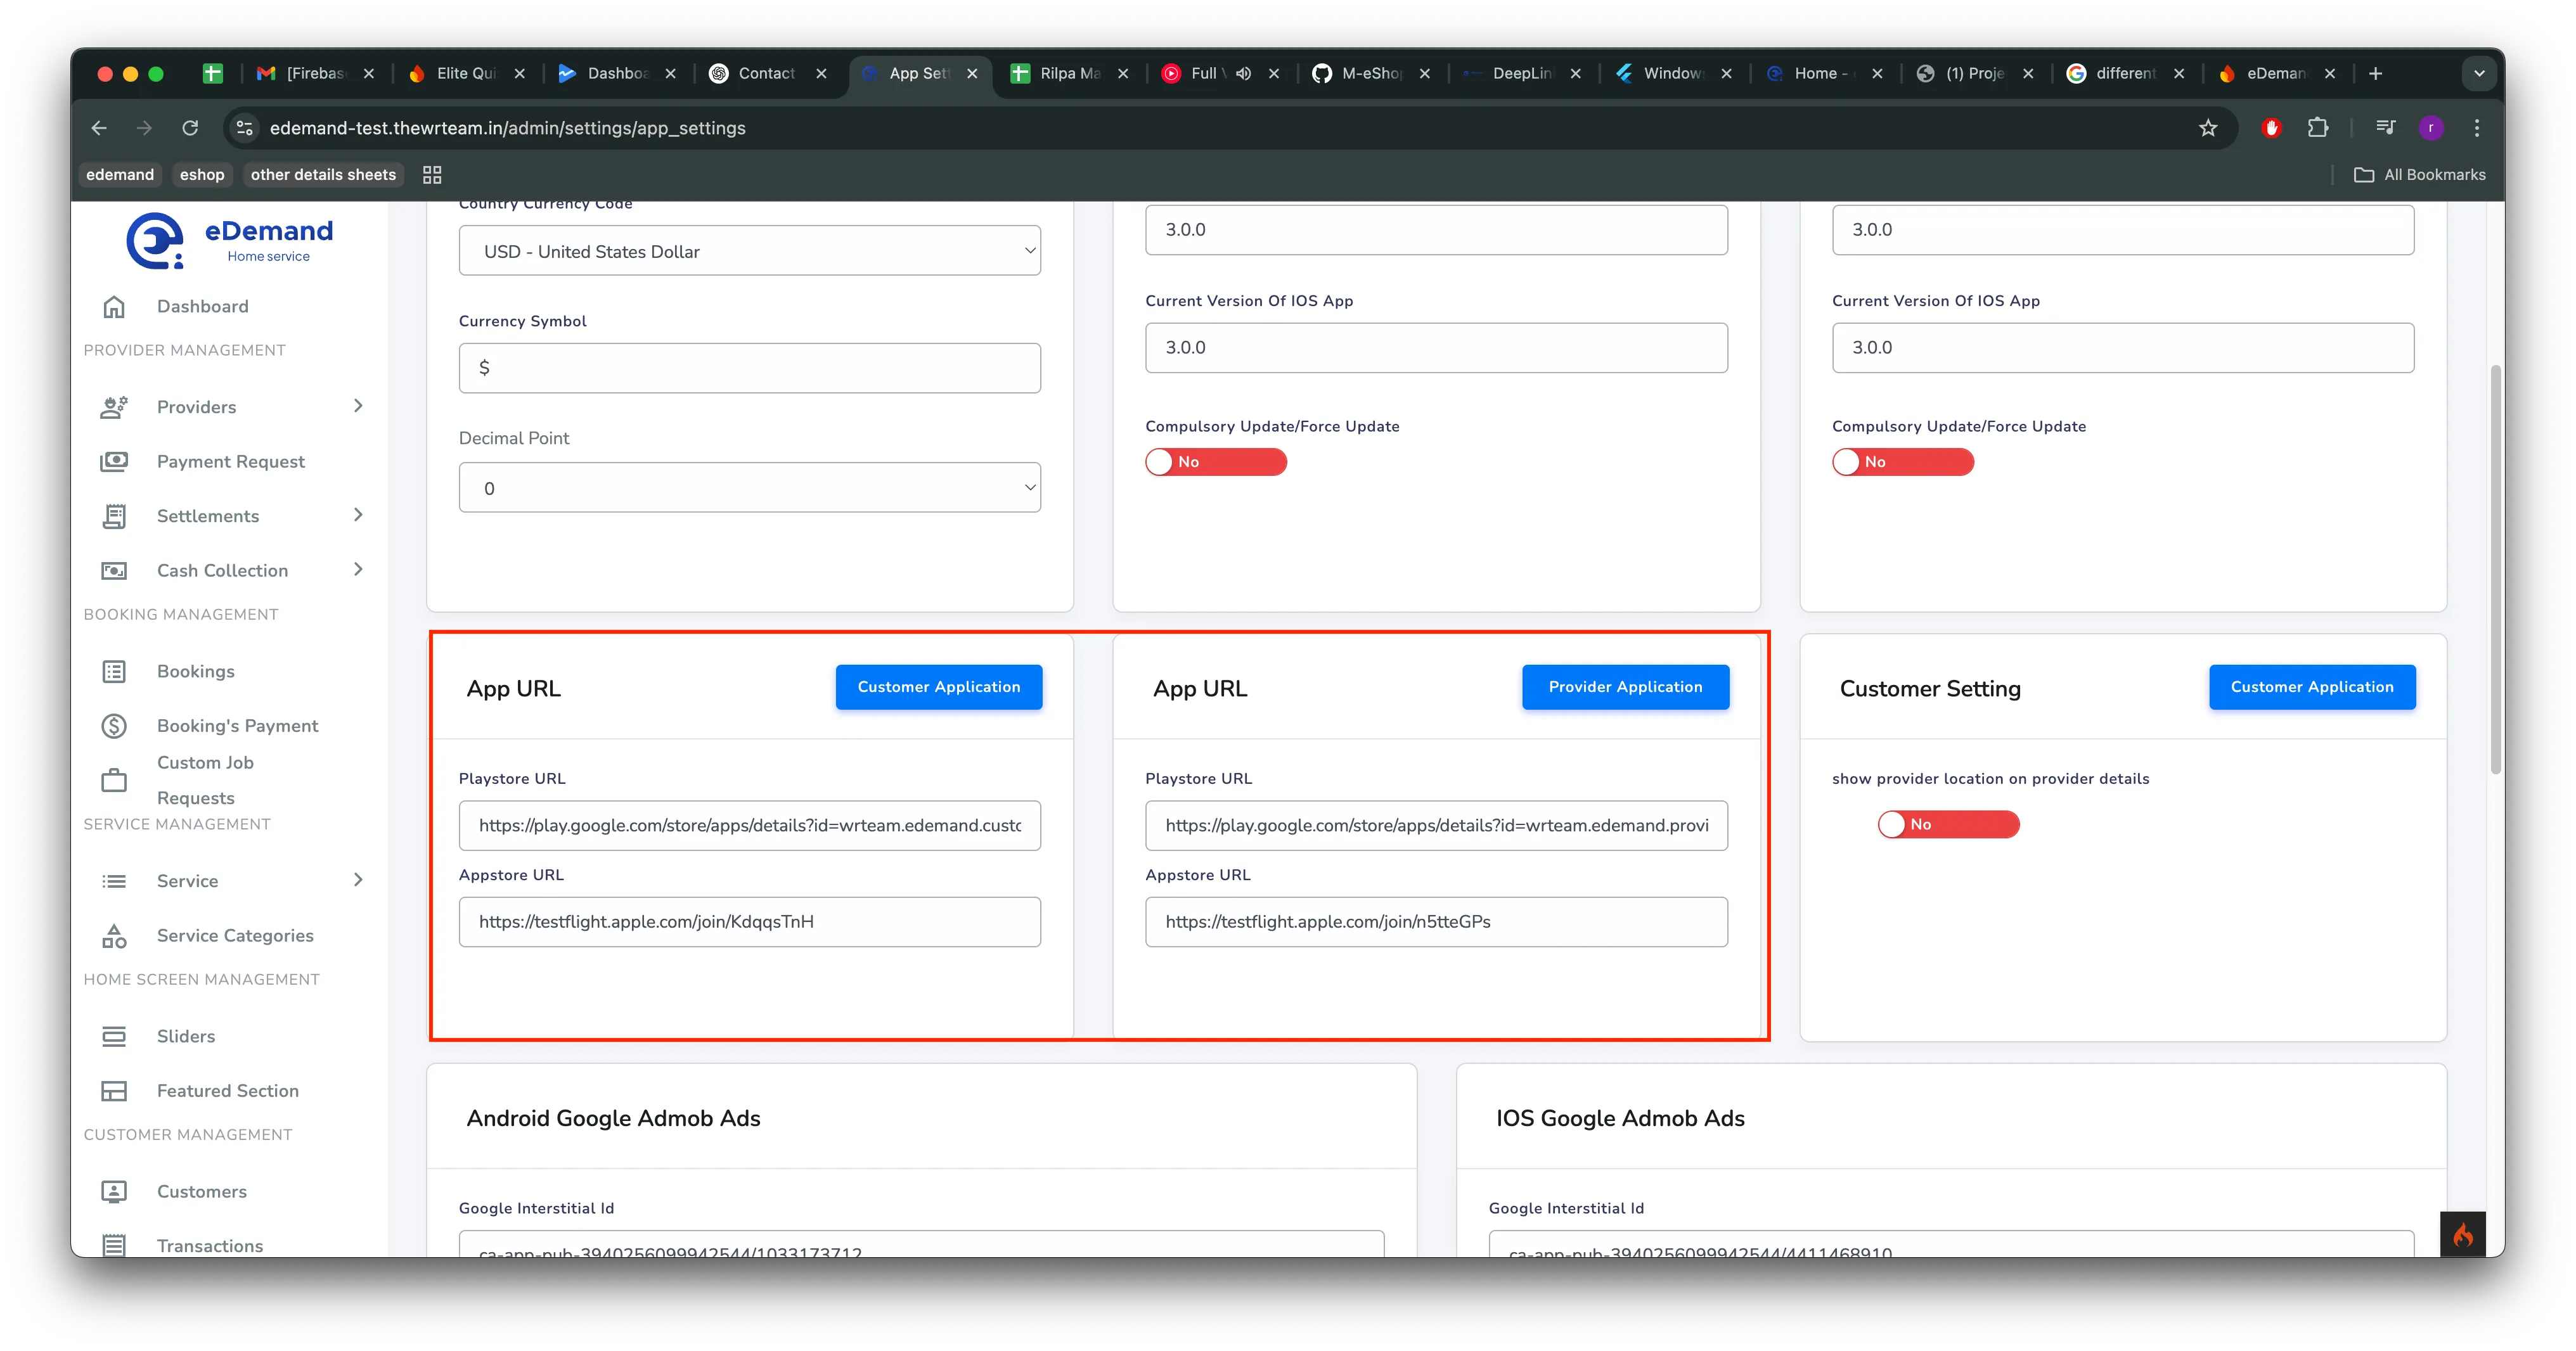Open the bookmarks bar apps grid icon
Screen dimensions: 2576x1351
click(x=432, y=175)
